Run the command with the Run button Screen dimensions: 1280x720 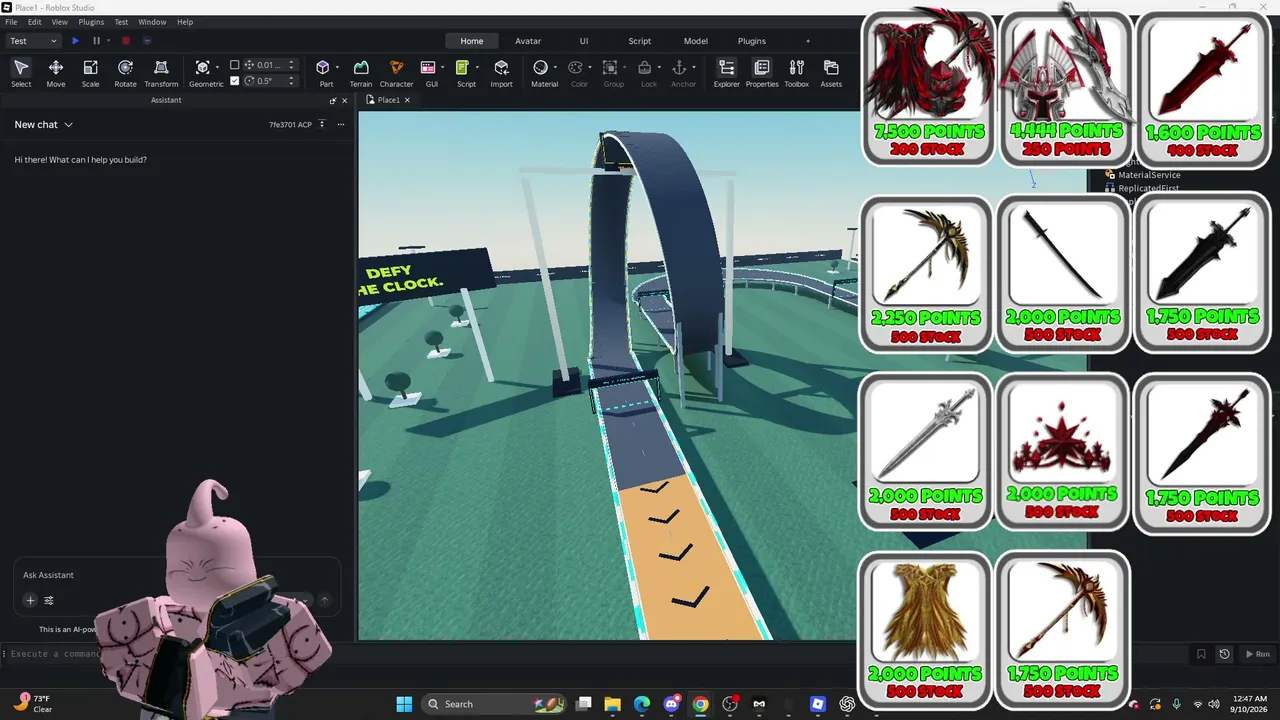pyautogui.click(x=1257, y=654)
